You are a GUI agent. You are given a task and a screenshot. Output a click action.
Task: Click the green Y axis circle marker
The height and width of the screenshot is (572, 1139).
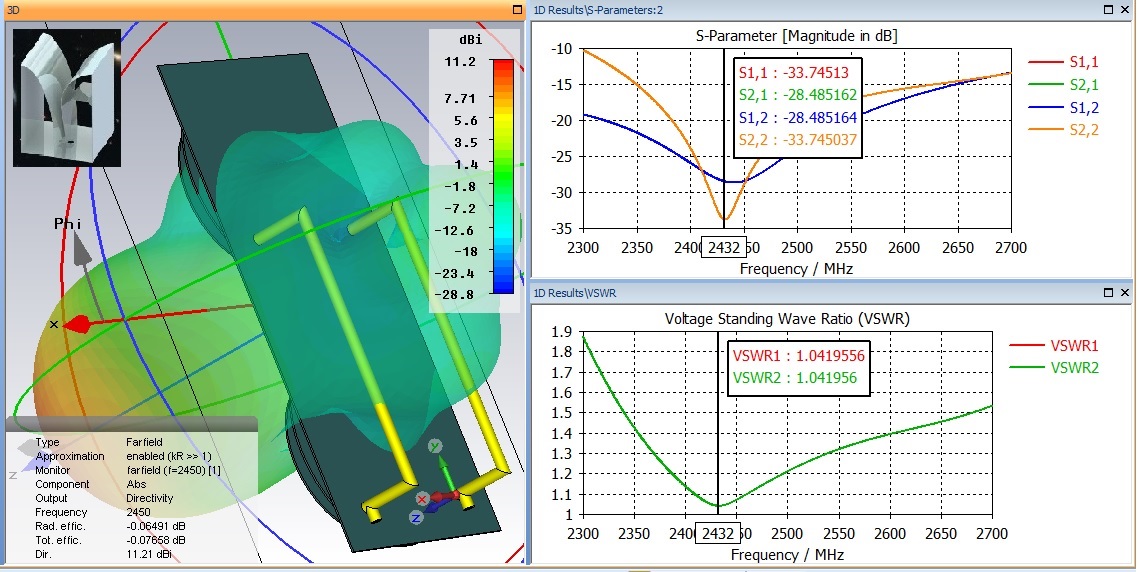tap(434, 446)
